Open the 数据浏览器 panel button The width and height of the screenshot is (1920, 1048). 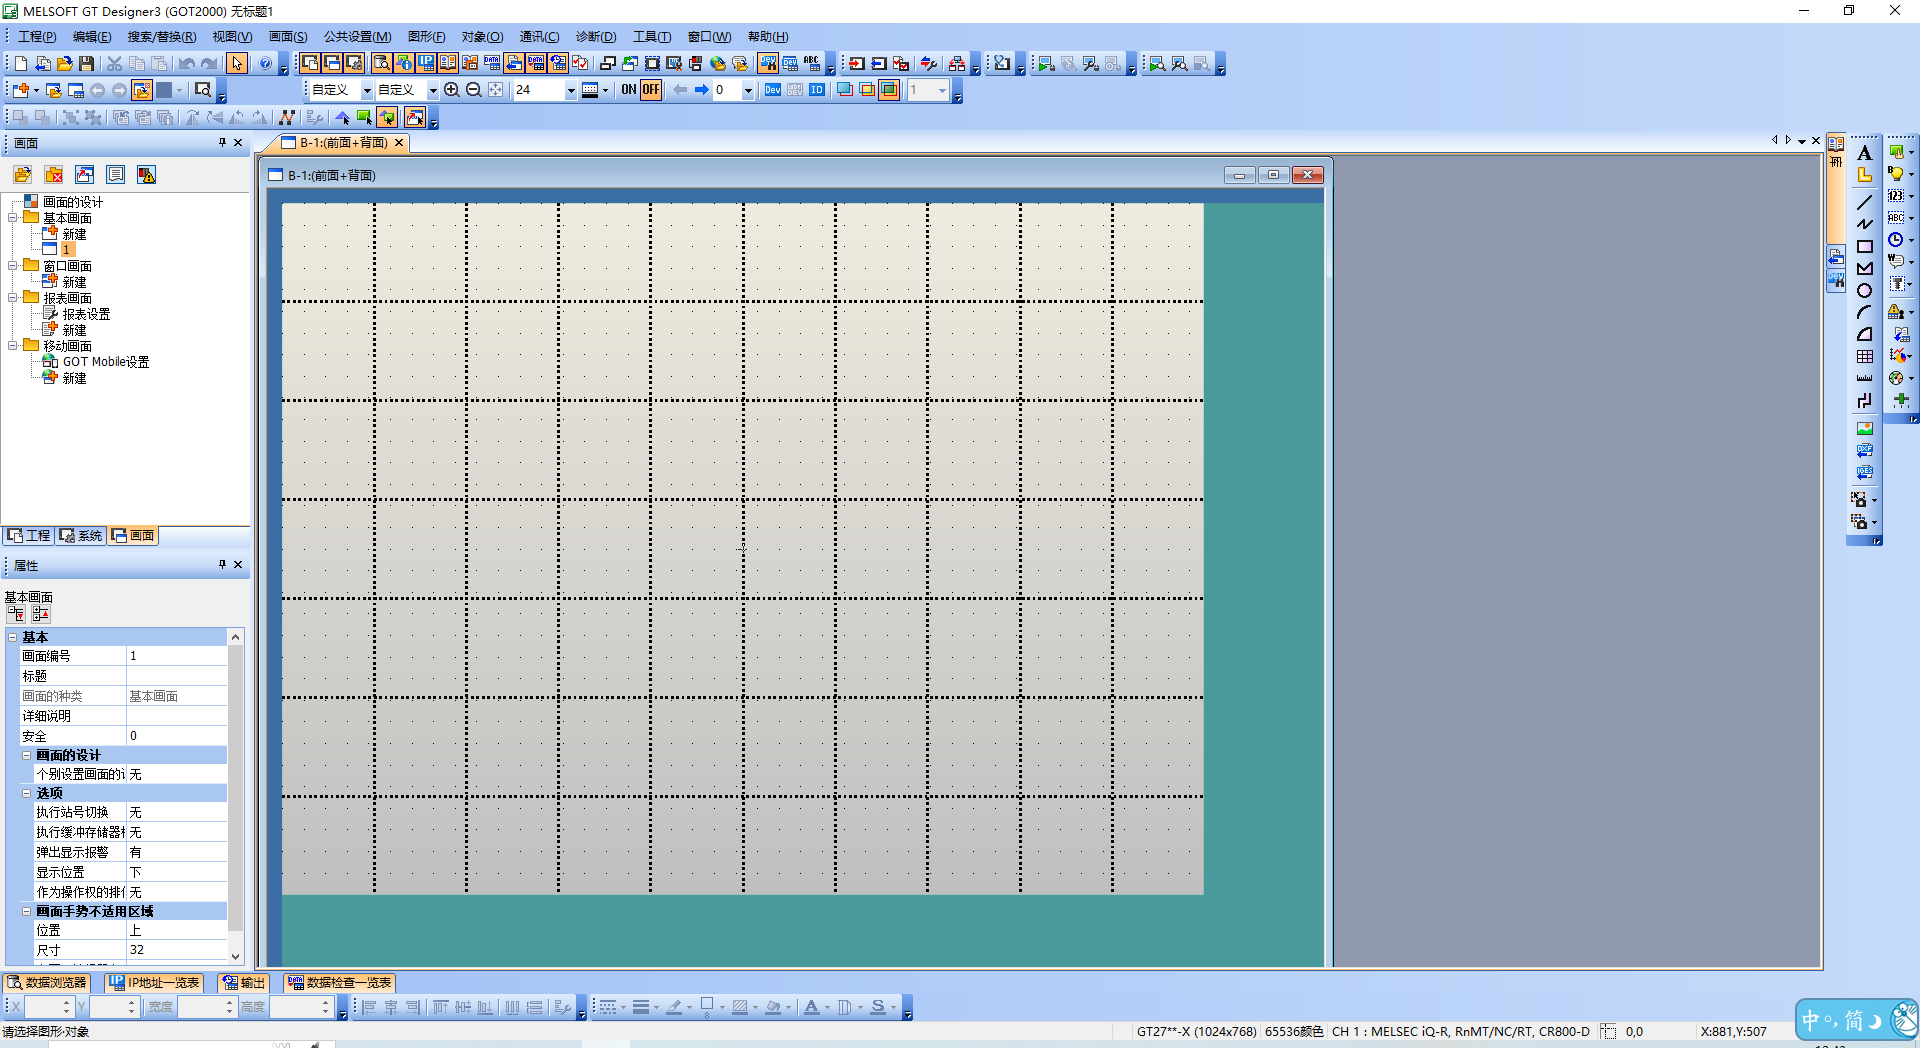(x=47, y=983)
